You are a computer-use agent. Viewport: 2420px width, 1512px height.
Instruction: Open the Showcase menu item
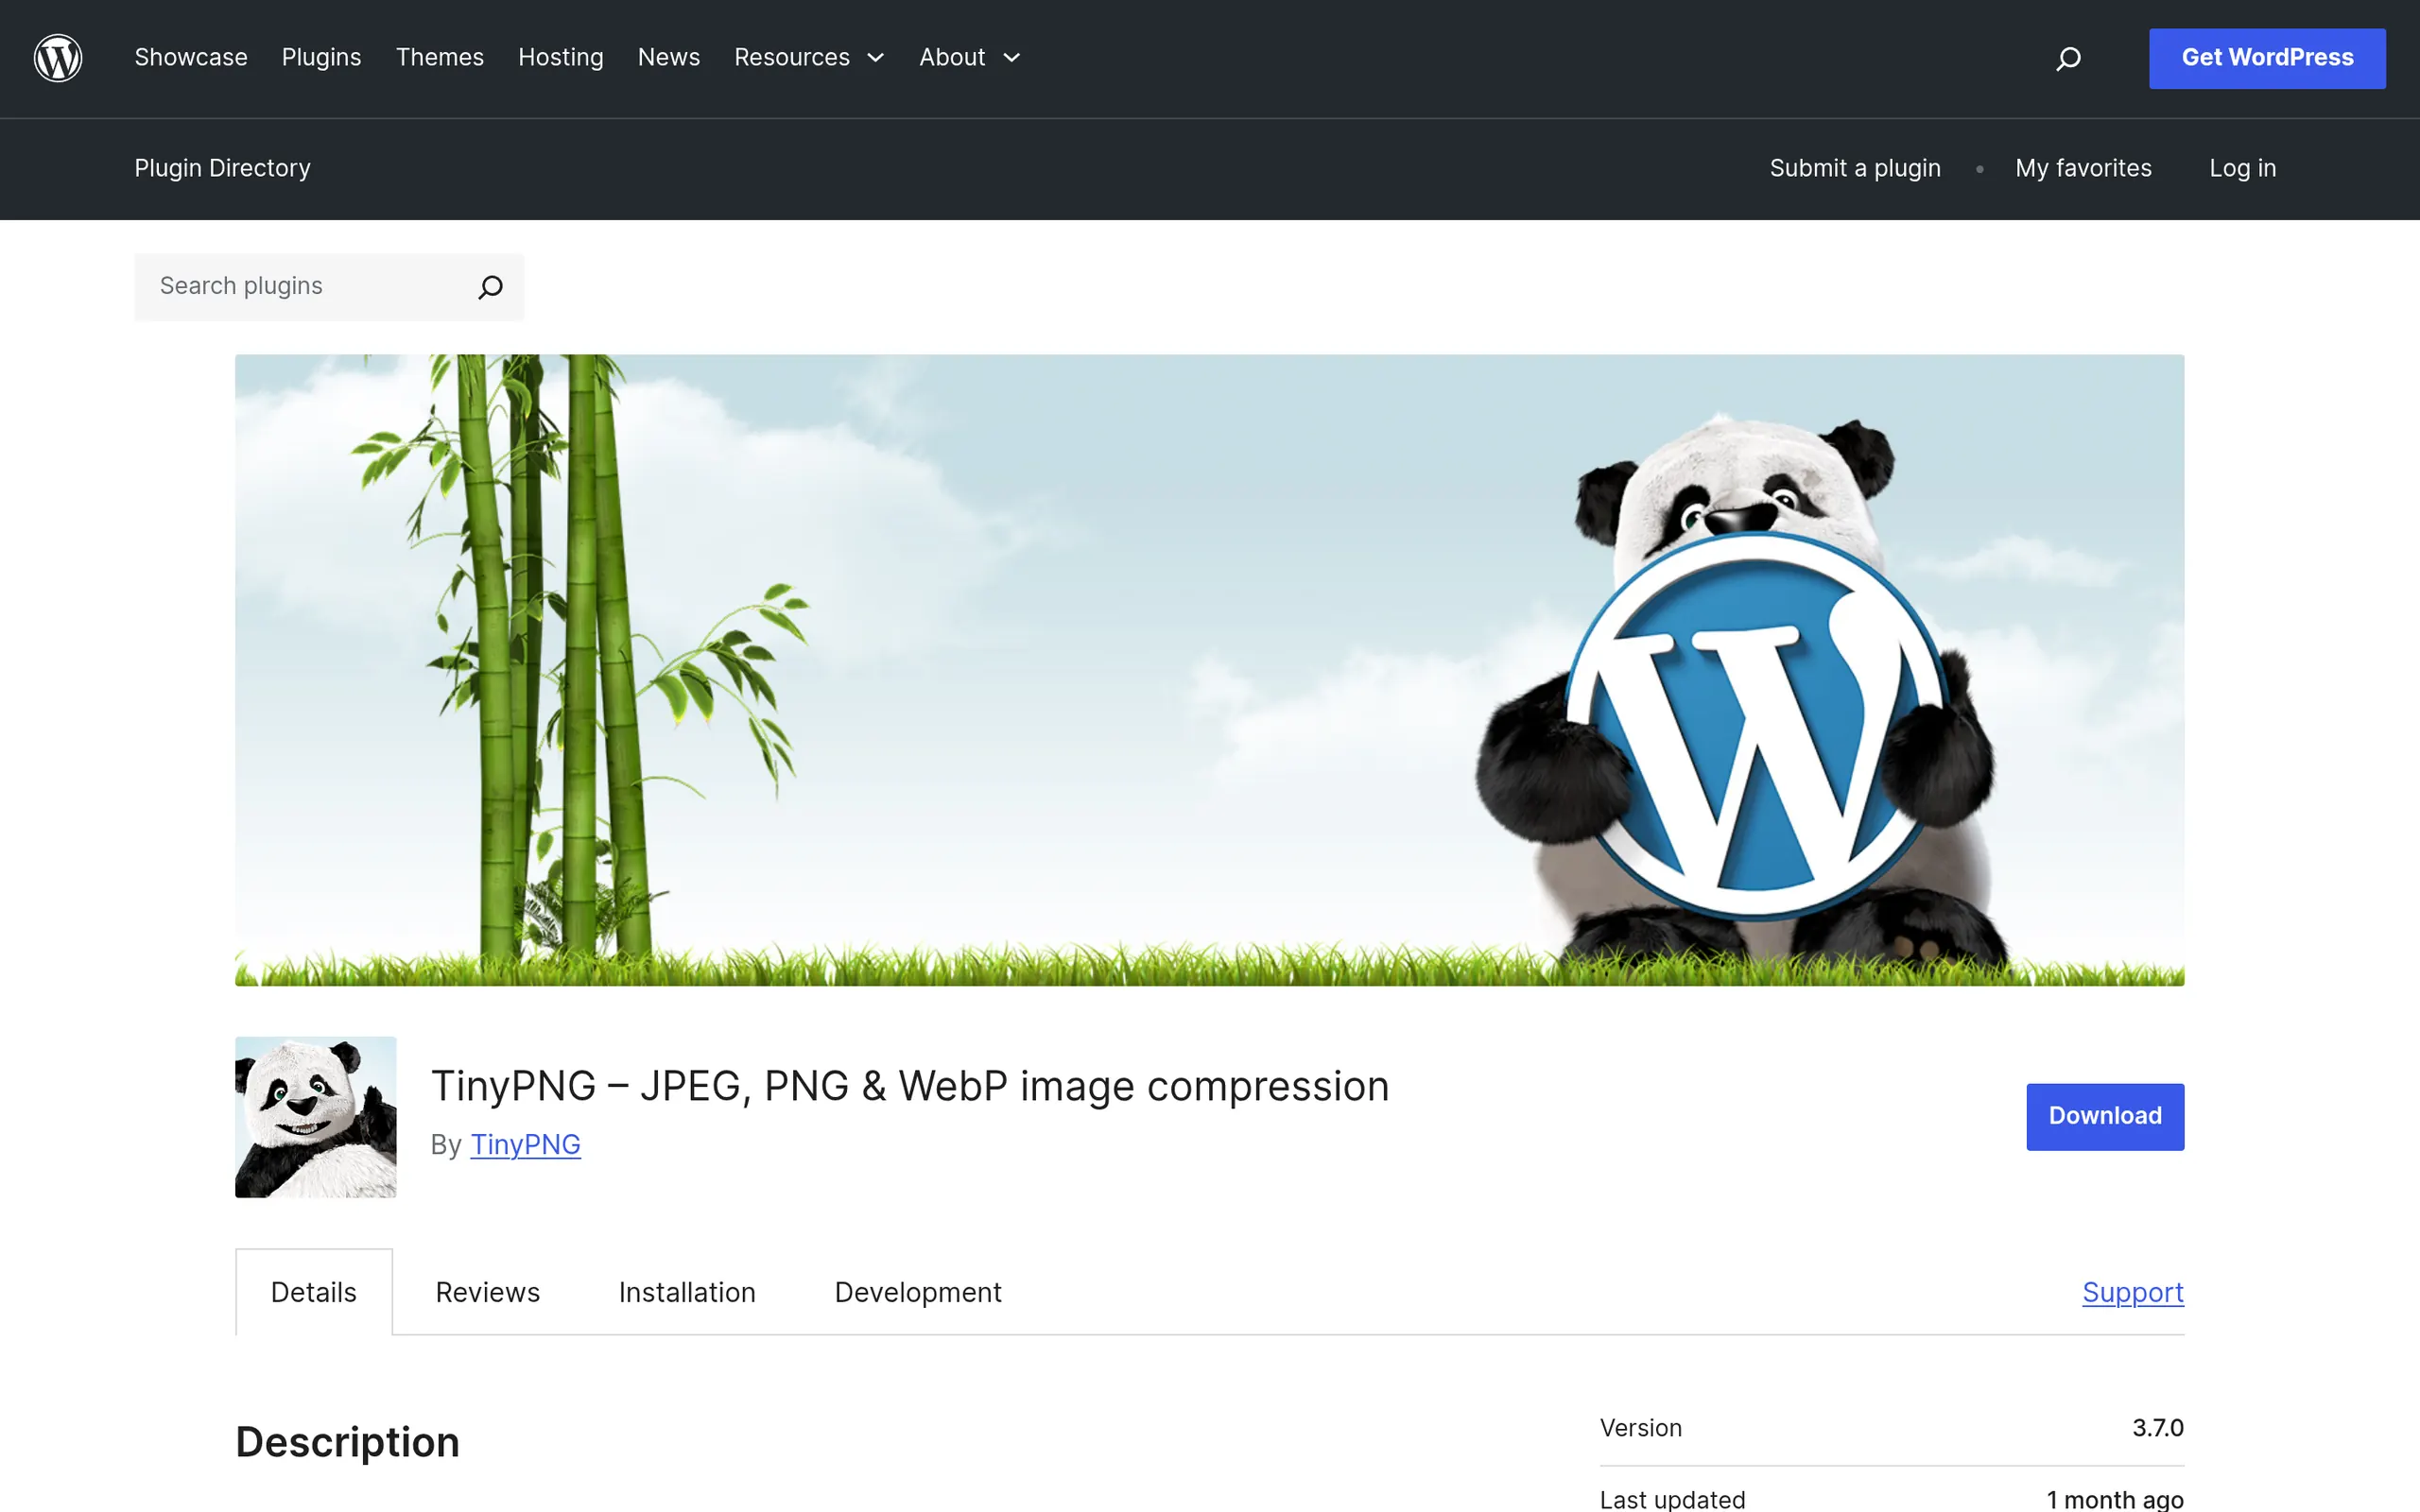pyautogui.click(x=191, y=58)
